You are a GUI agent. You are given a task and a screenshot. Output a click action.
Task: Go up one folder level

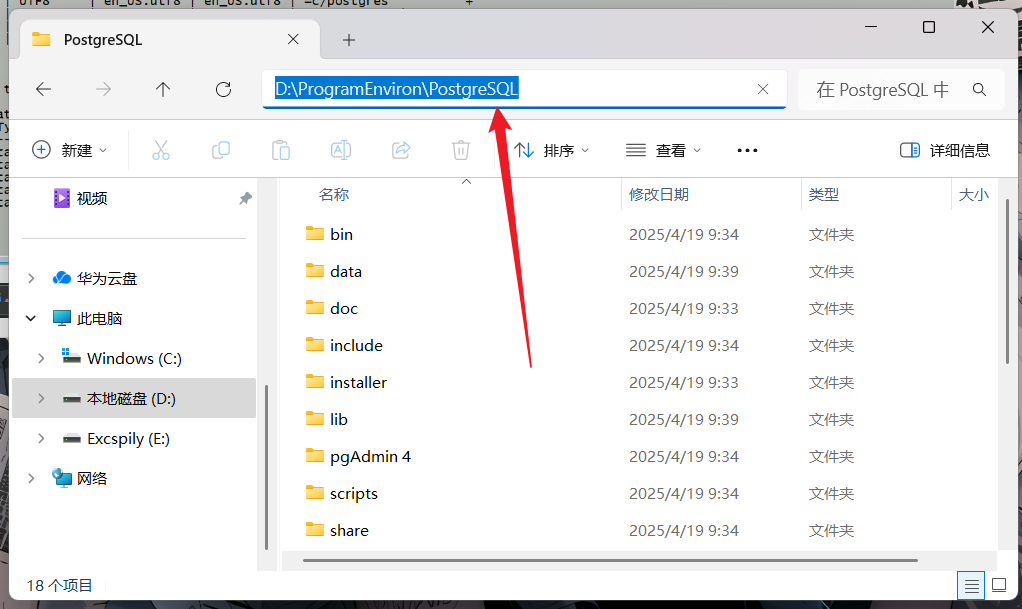(163, 89)
